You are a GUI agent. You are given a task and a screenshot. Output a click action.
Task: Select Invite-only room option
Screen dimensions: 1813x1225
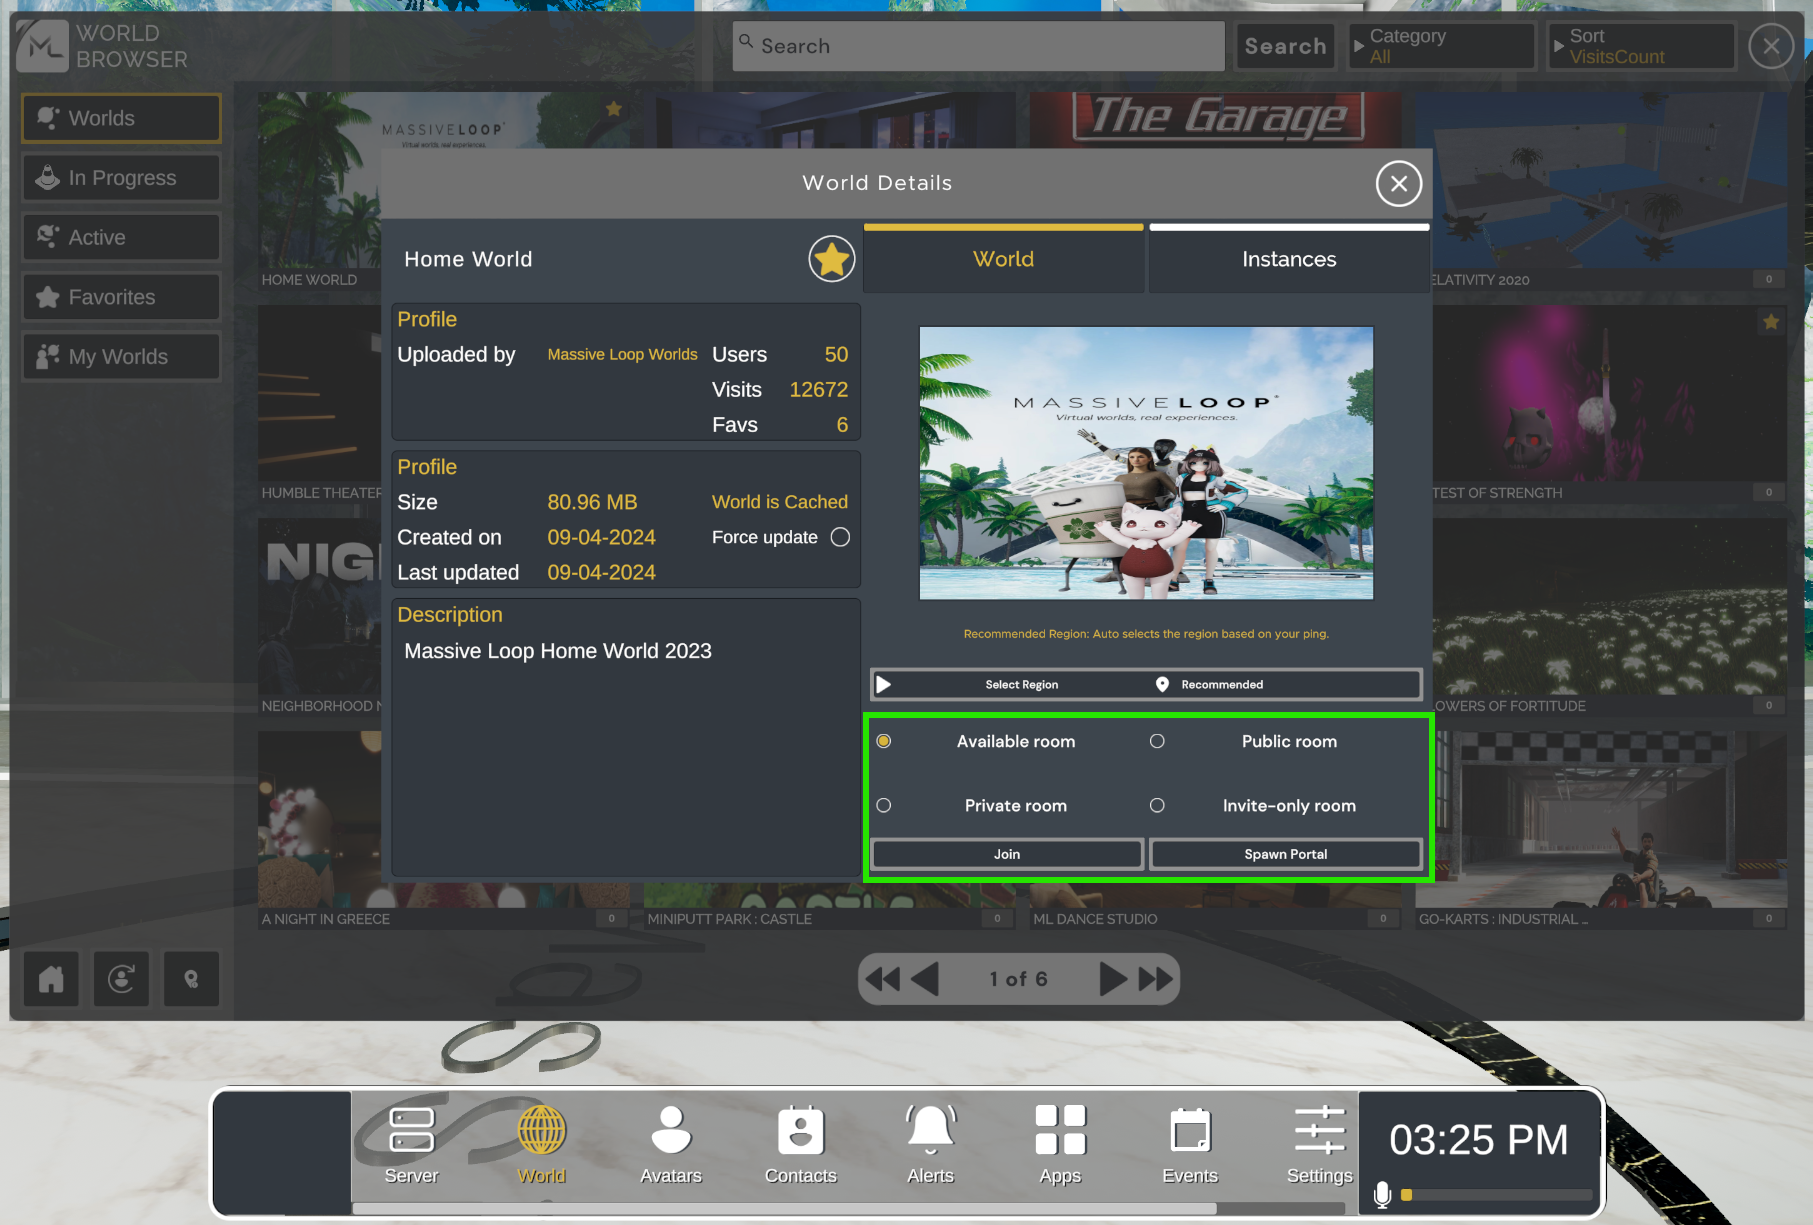1157,805
